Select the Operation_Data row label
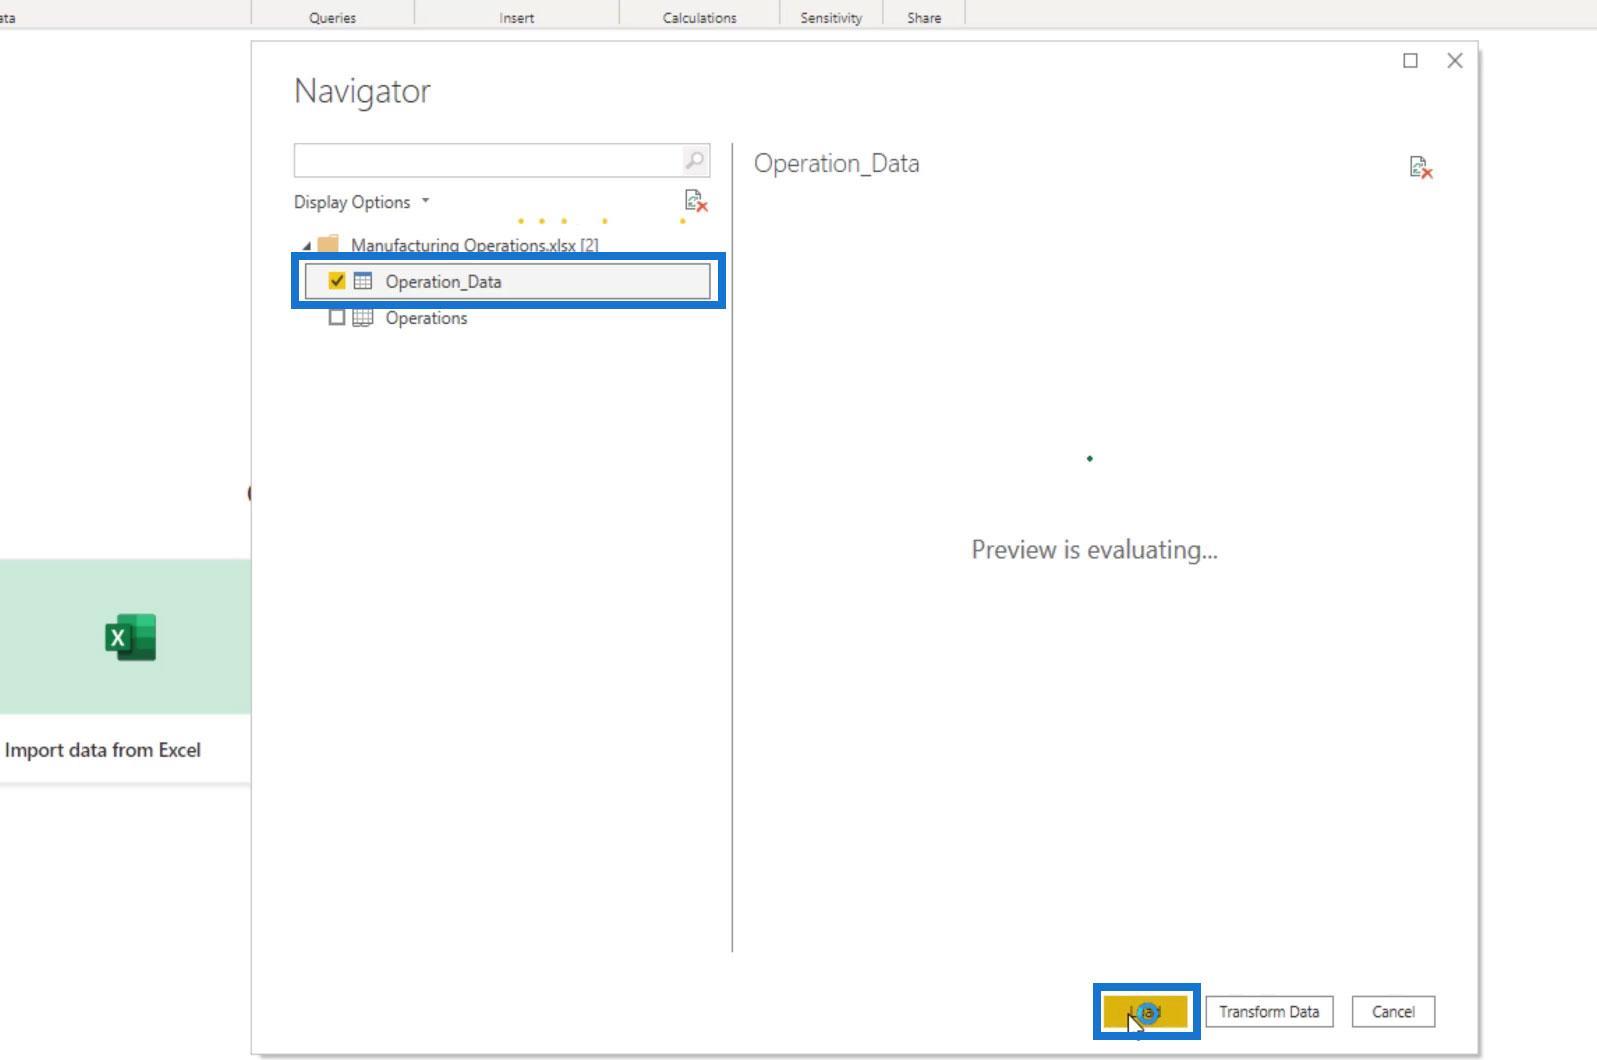The width and height of the screenshot is (1597, 1060). click(x=443, y=282)
